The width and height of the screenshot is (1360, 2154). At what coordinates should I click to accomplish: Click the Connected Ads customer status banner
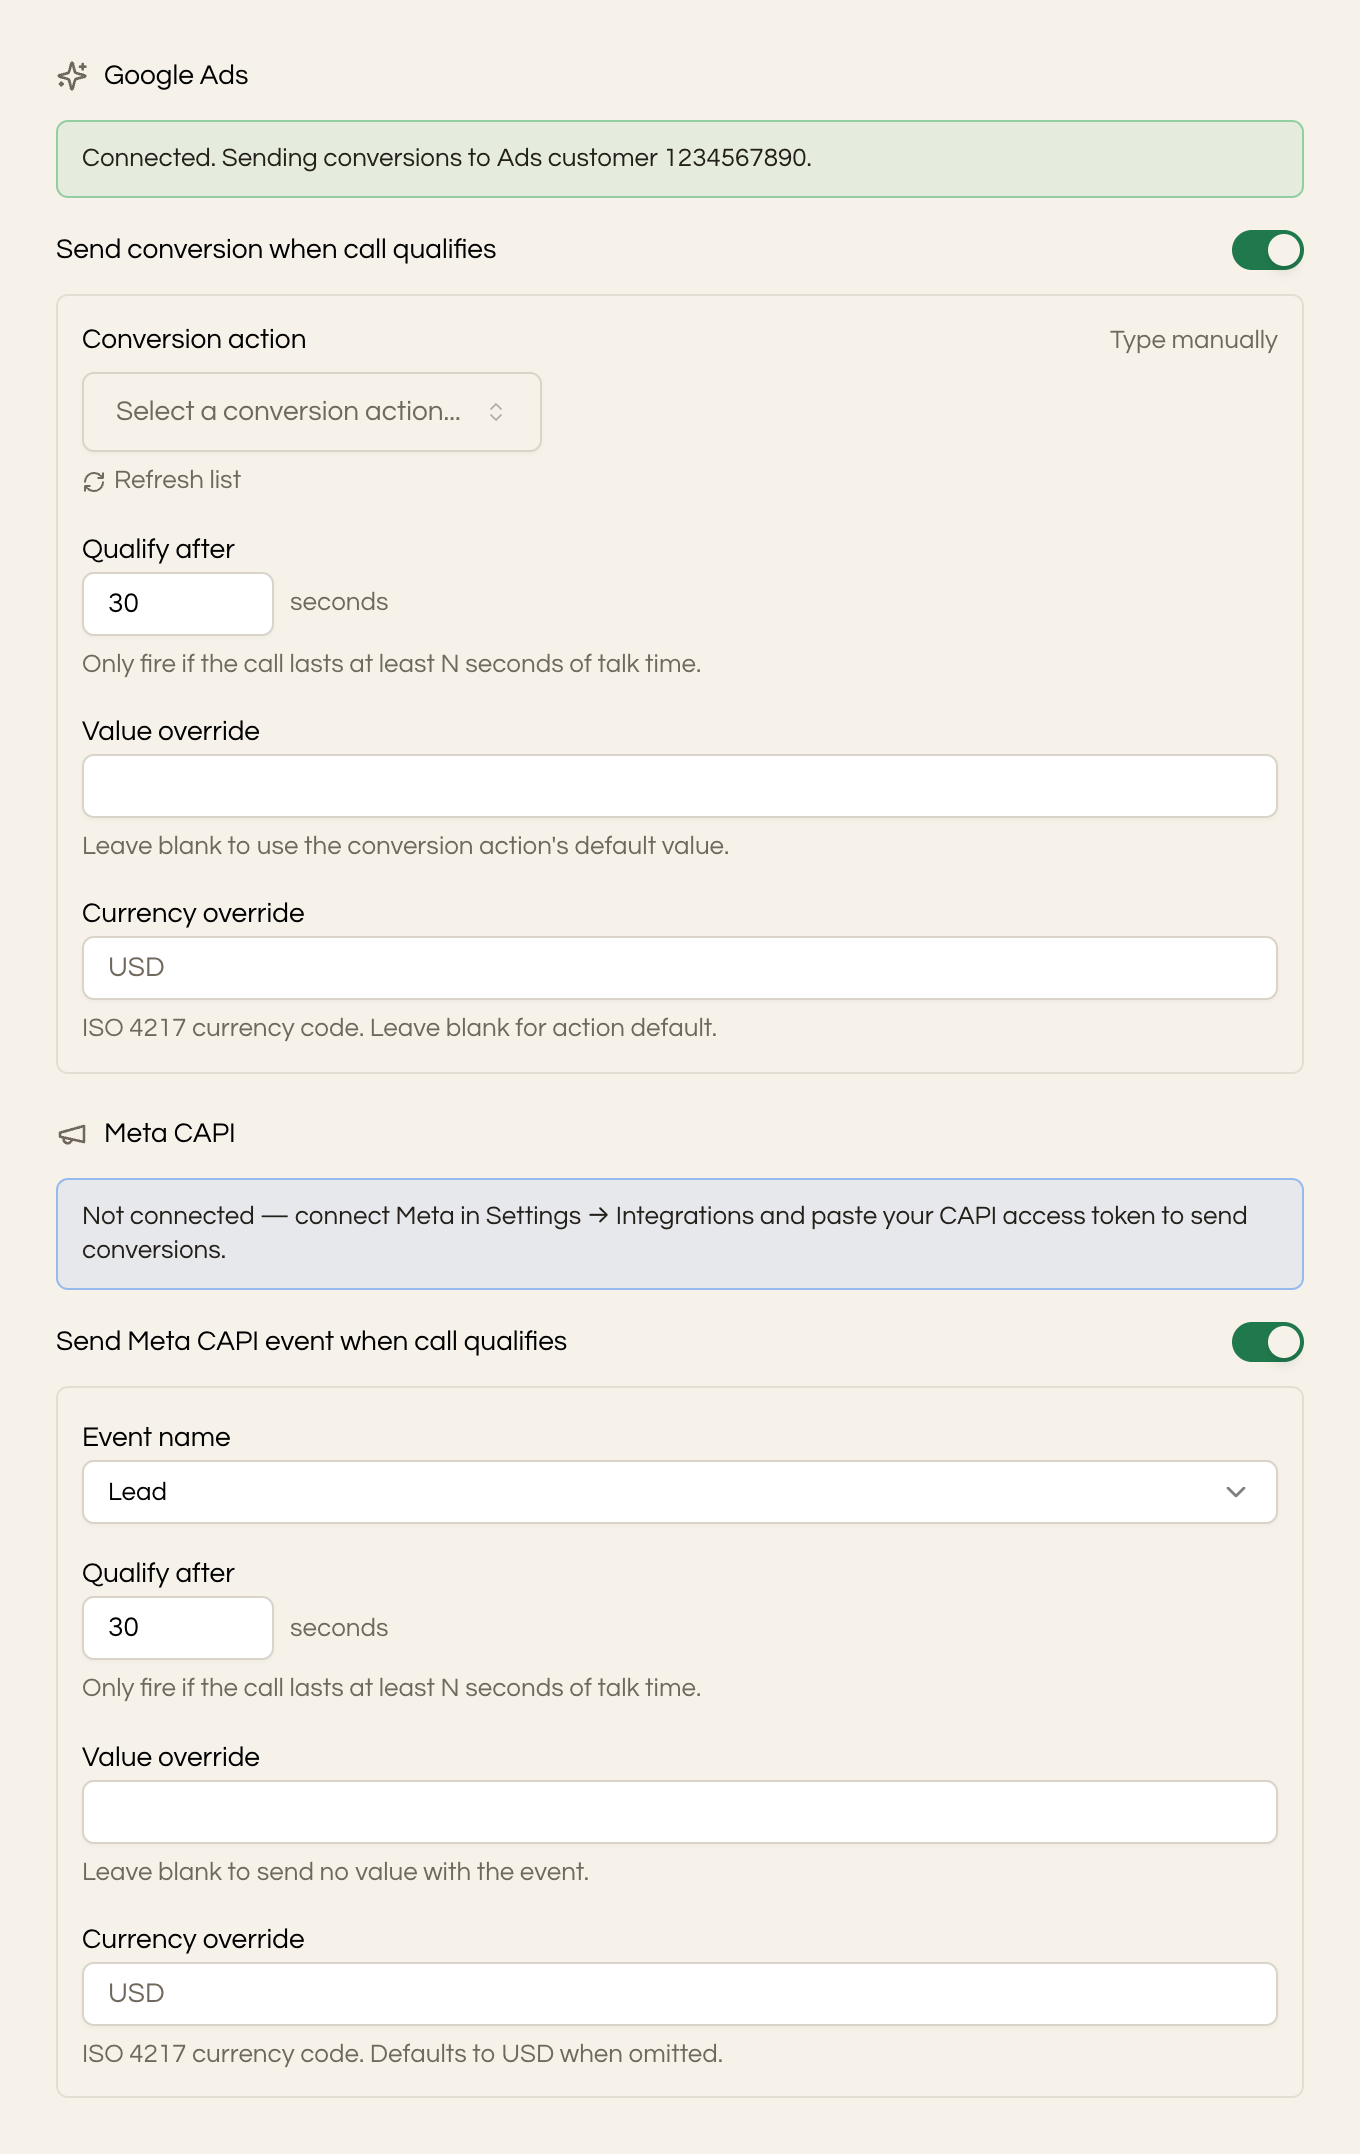point(680,159)
